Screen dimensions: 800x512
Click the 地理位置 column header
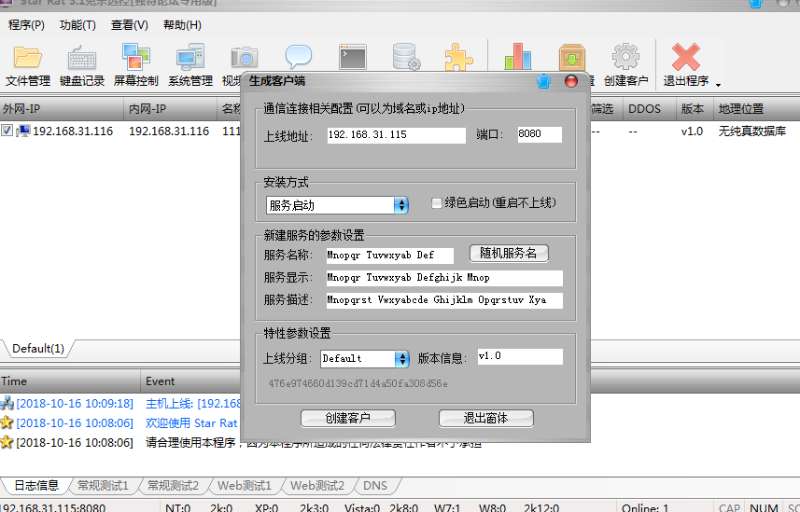point(757,109)
